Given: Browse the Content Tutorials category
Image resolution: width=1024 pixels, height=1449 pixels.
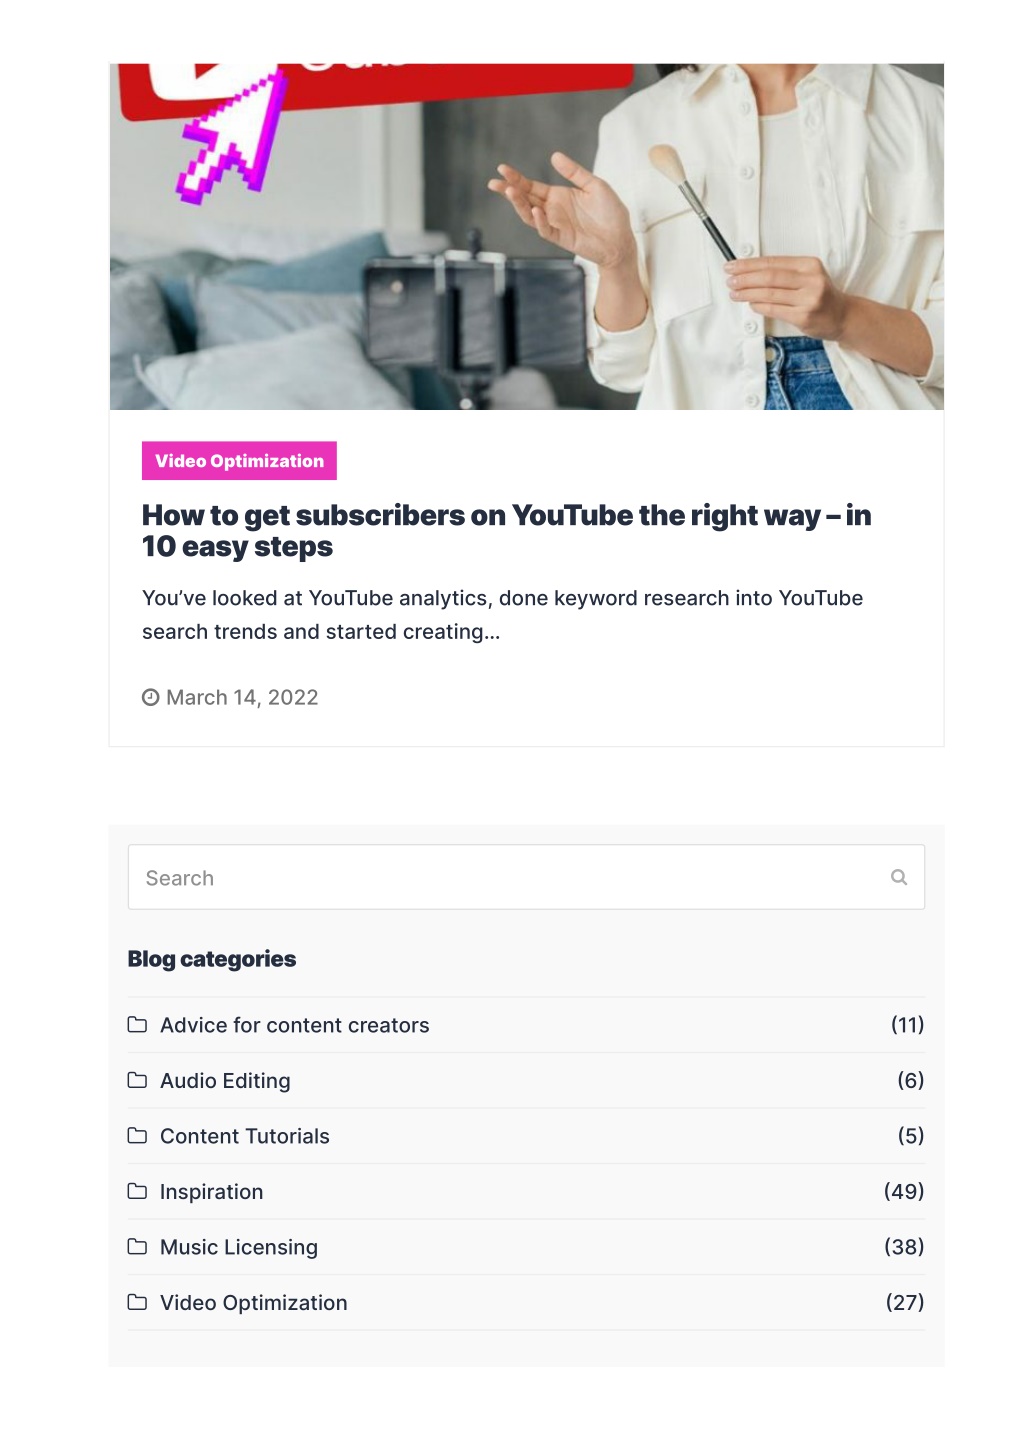Looking at the screenshot, I should 244,1136.
